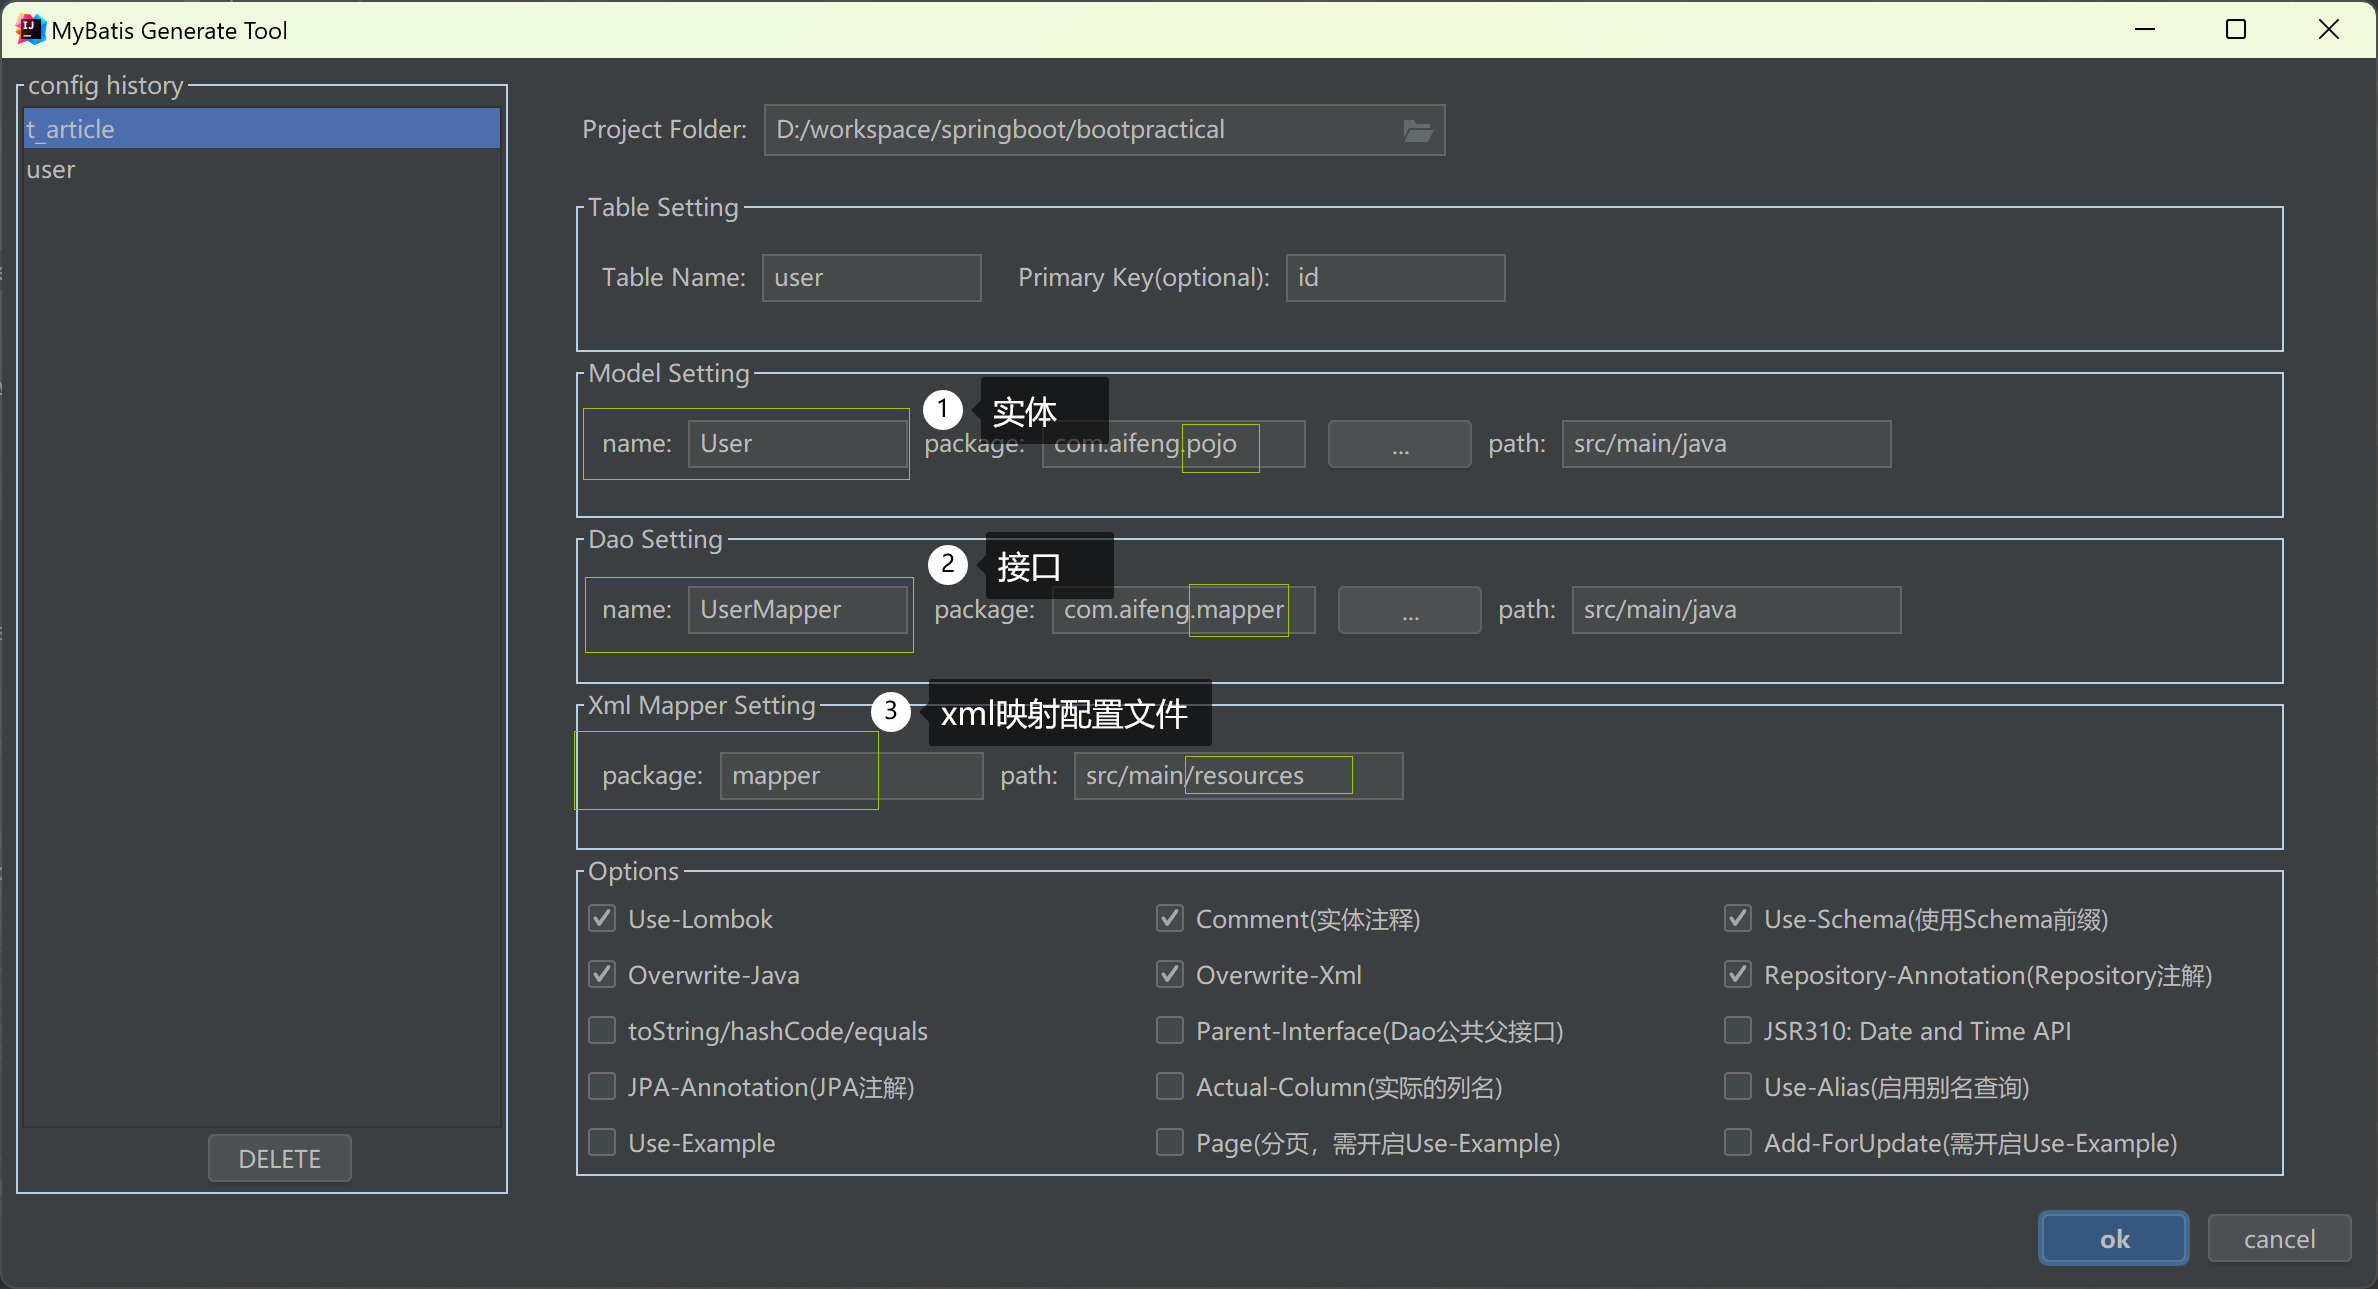
Task: Enable Actual-Column checkbox
Action: tap(1170, 1087)
